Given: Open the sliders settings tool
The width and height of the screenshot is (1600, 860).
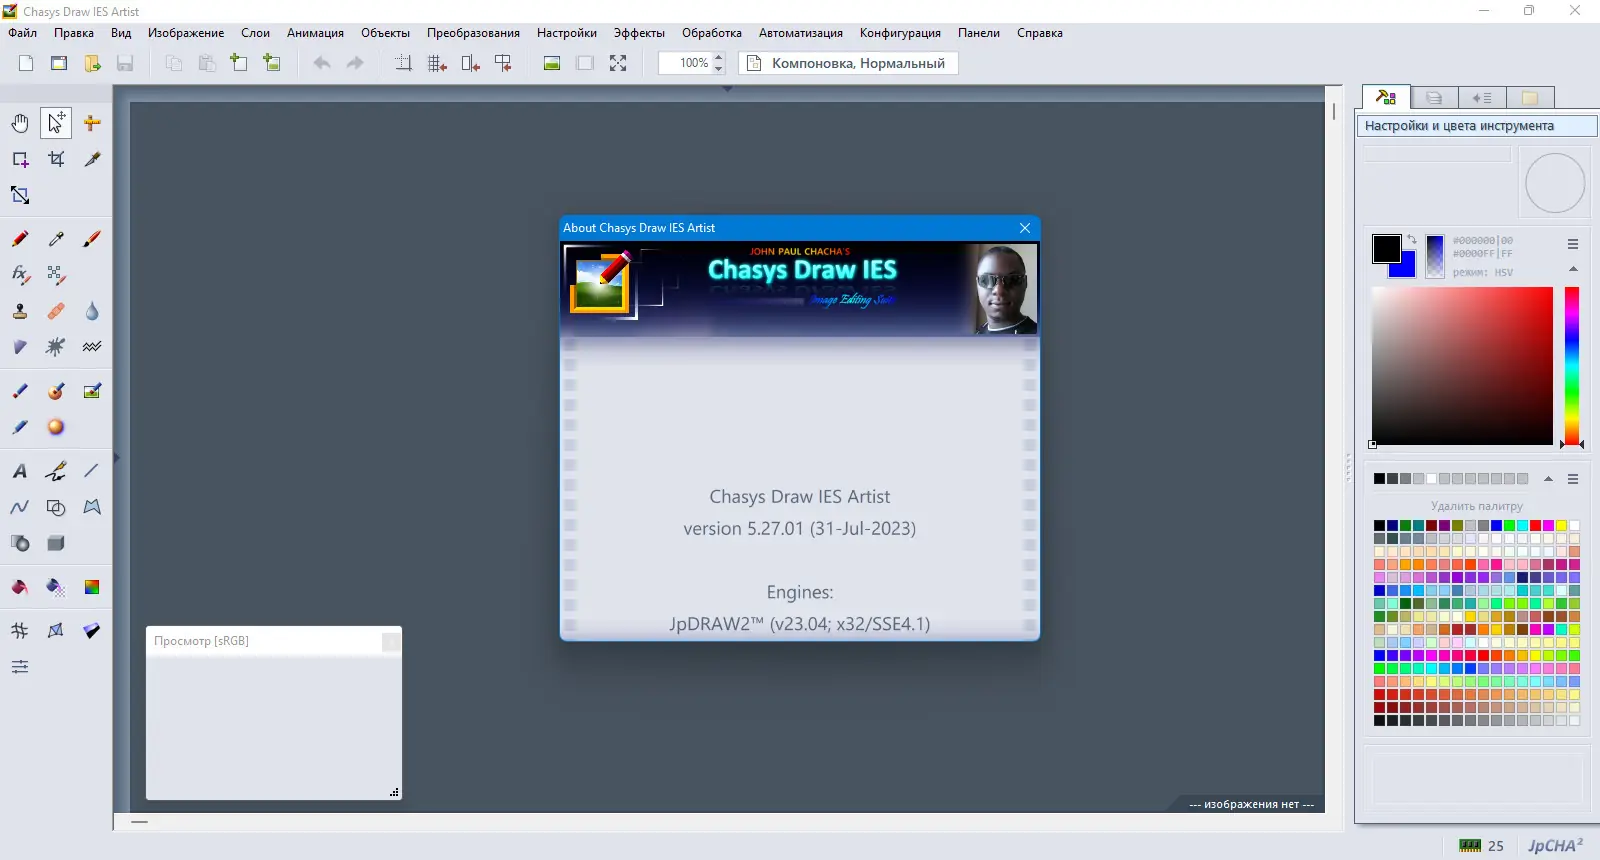Looking at the screenshot, I should coord(20,667).
